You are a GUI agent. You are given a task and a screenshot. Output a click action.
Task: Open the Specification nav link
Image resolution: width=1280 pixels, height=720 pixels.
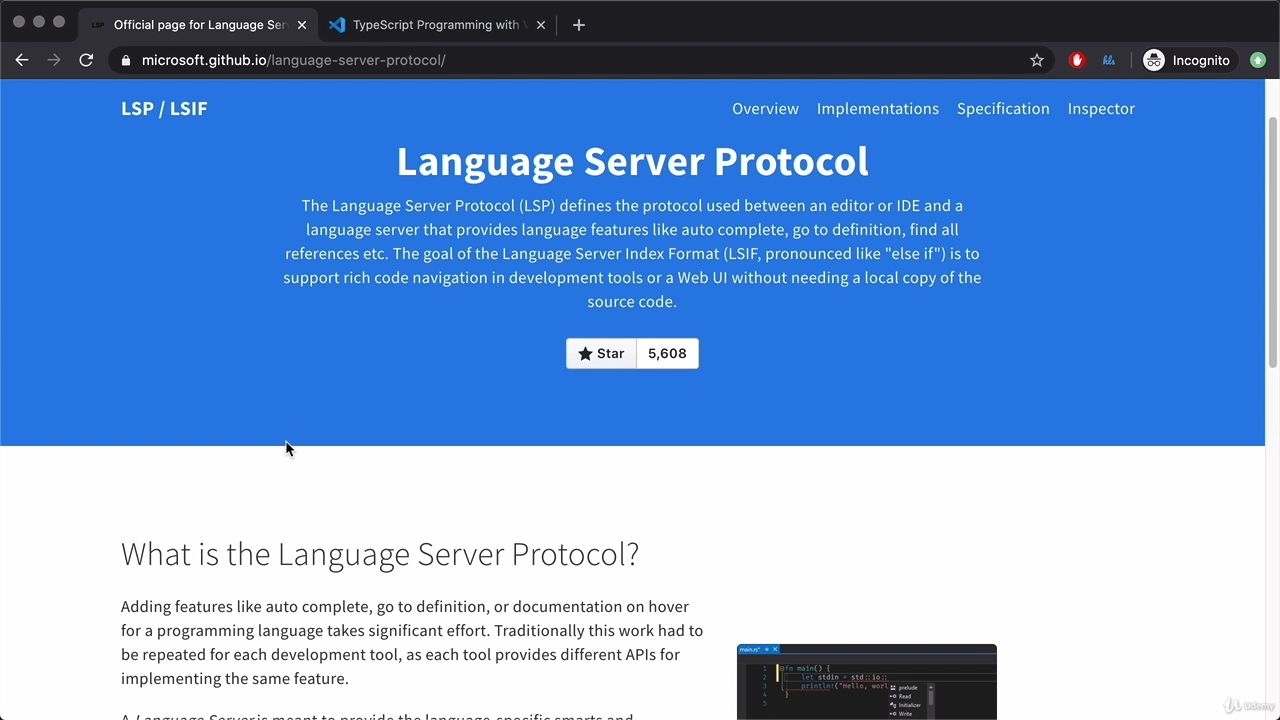click(x=1003, y=108)
